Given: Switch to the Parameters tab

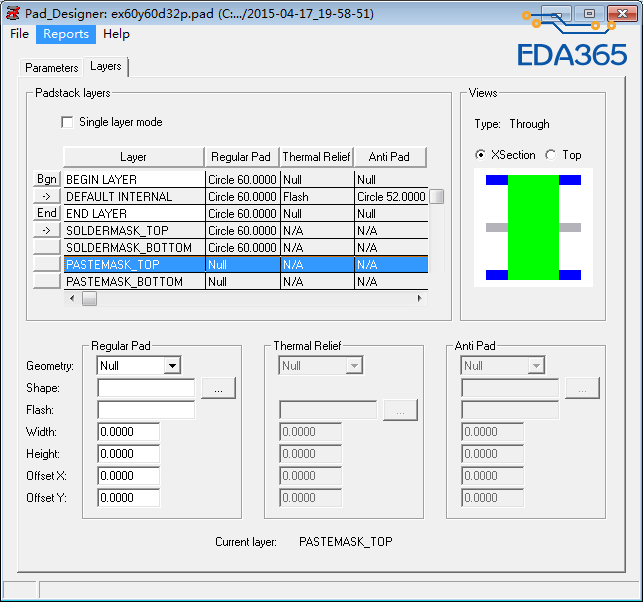Looking at the screenshot, I should [52, 68].
